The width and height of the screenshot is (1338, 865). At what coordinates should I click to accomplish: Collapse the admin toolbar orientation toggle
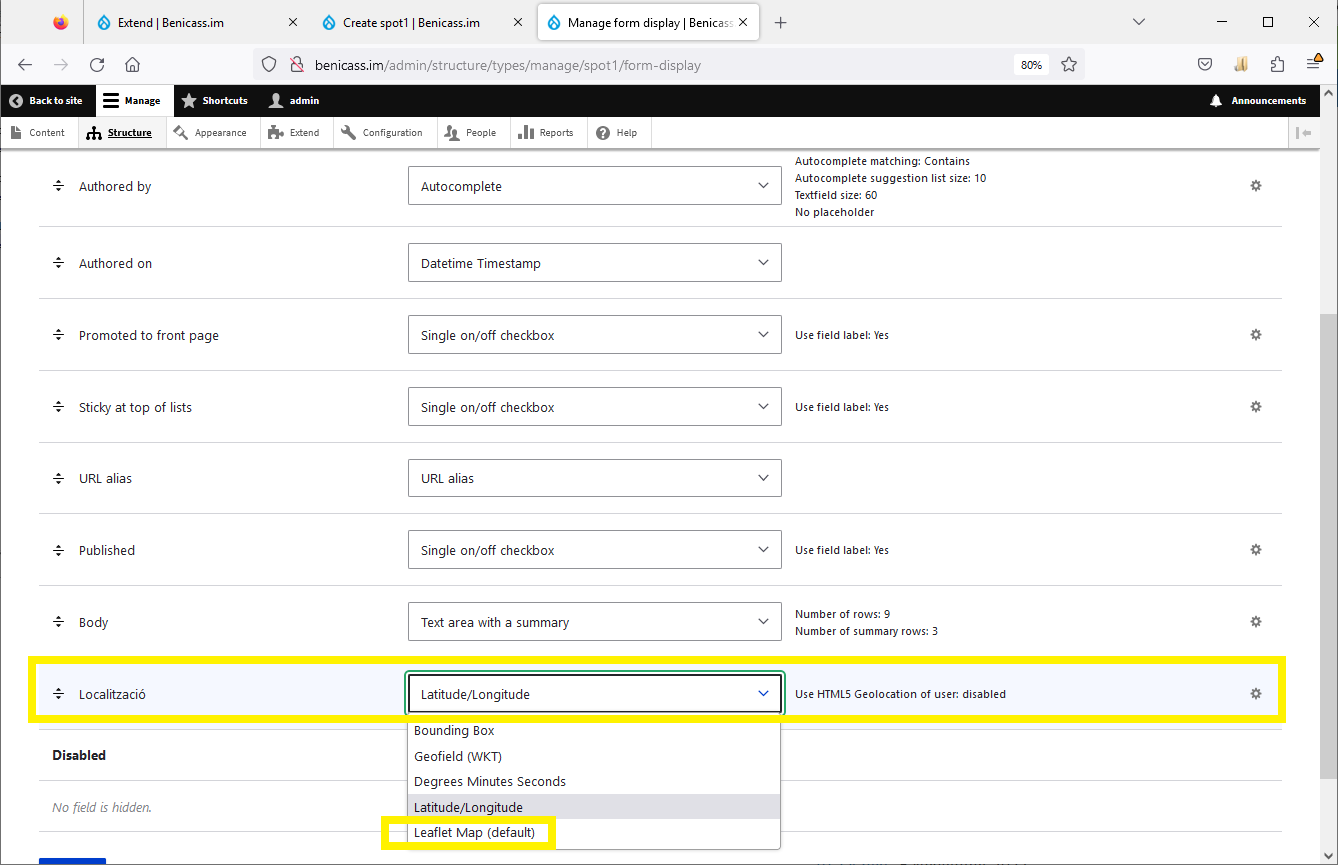pos(1303,133)
